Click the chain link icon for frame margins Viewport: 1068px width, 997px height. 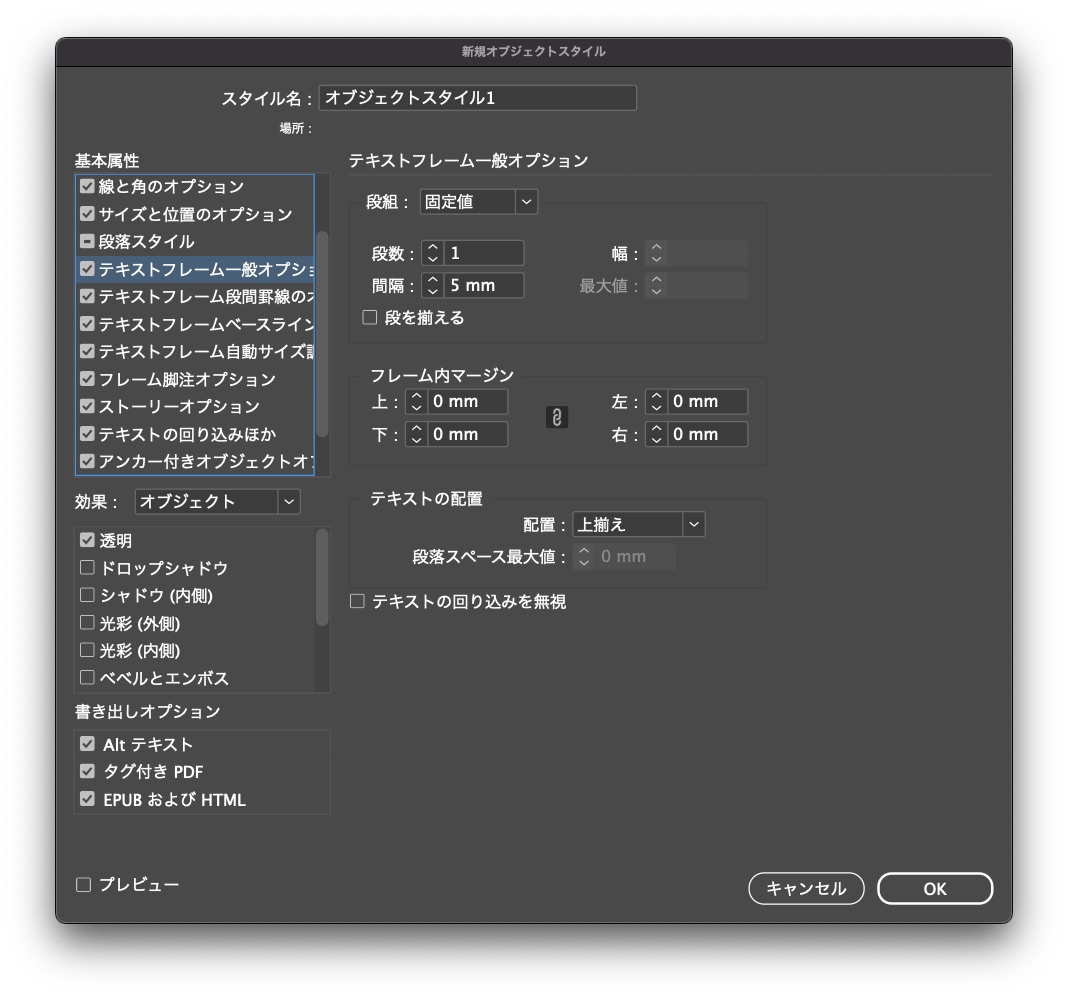tap(558, 418)
